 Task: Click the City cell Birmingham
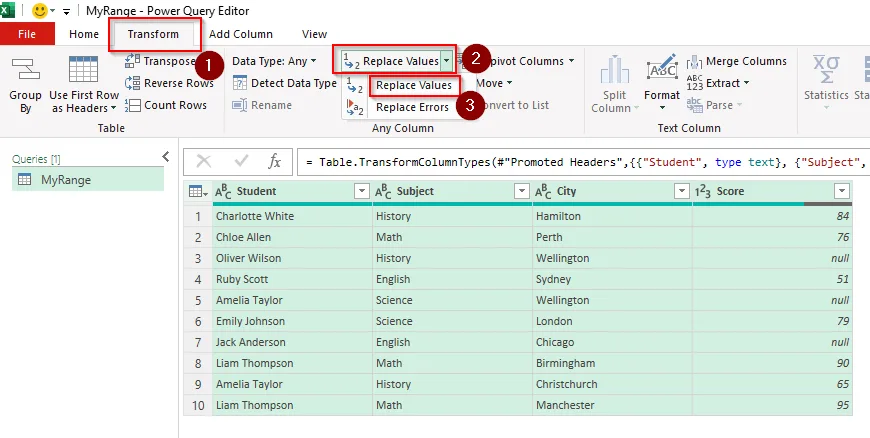click(613, 363)
